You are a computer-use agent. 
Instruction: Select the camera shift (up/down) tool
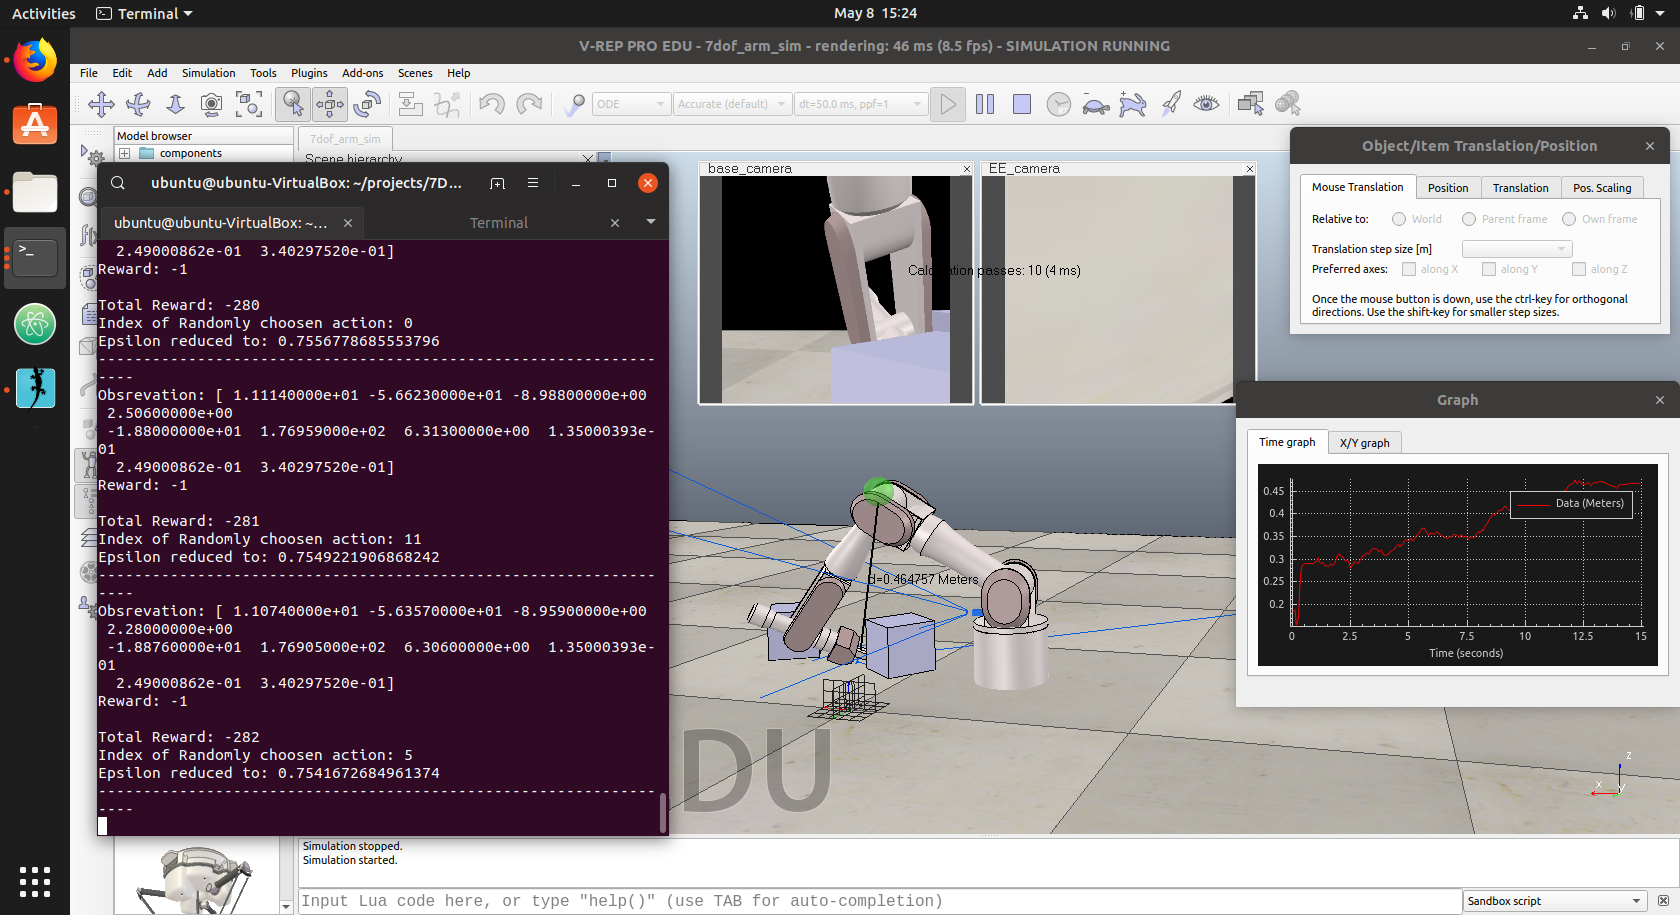[x=175, y=104]
